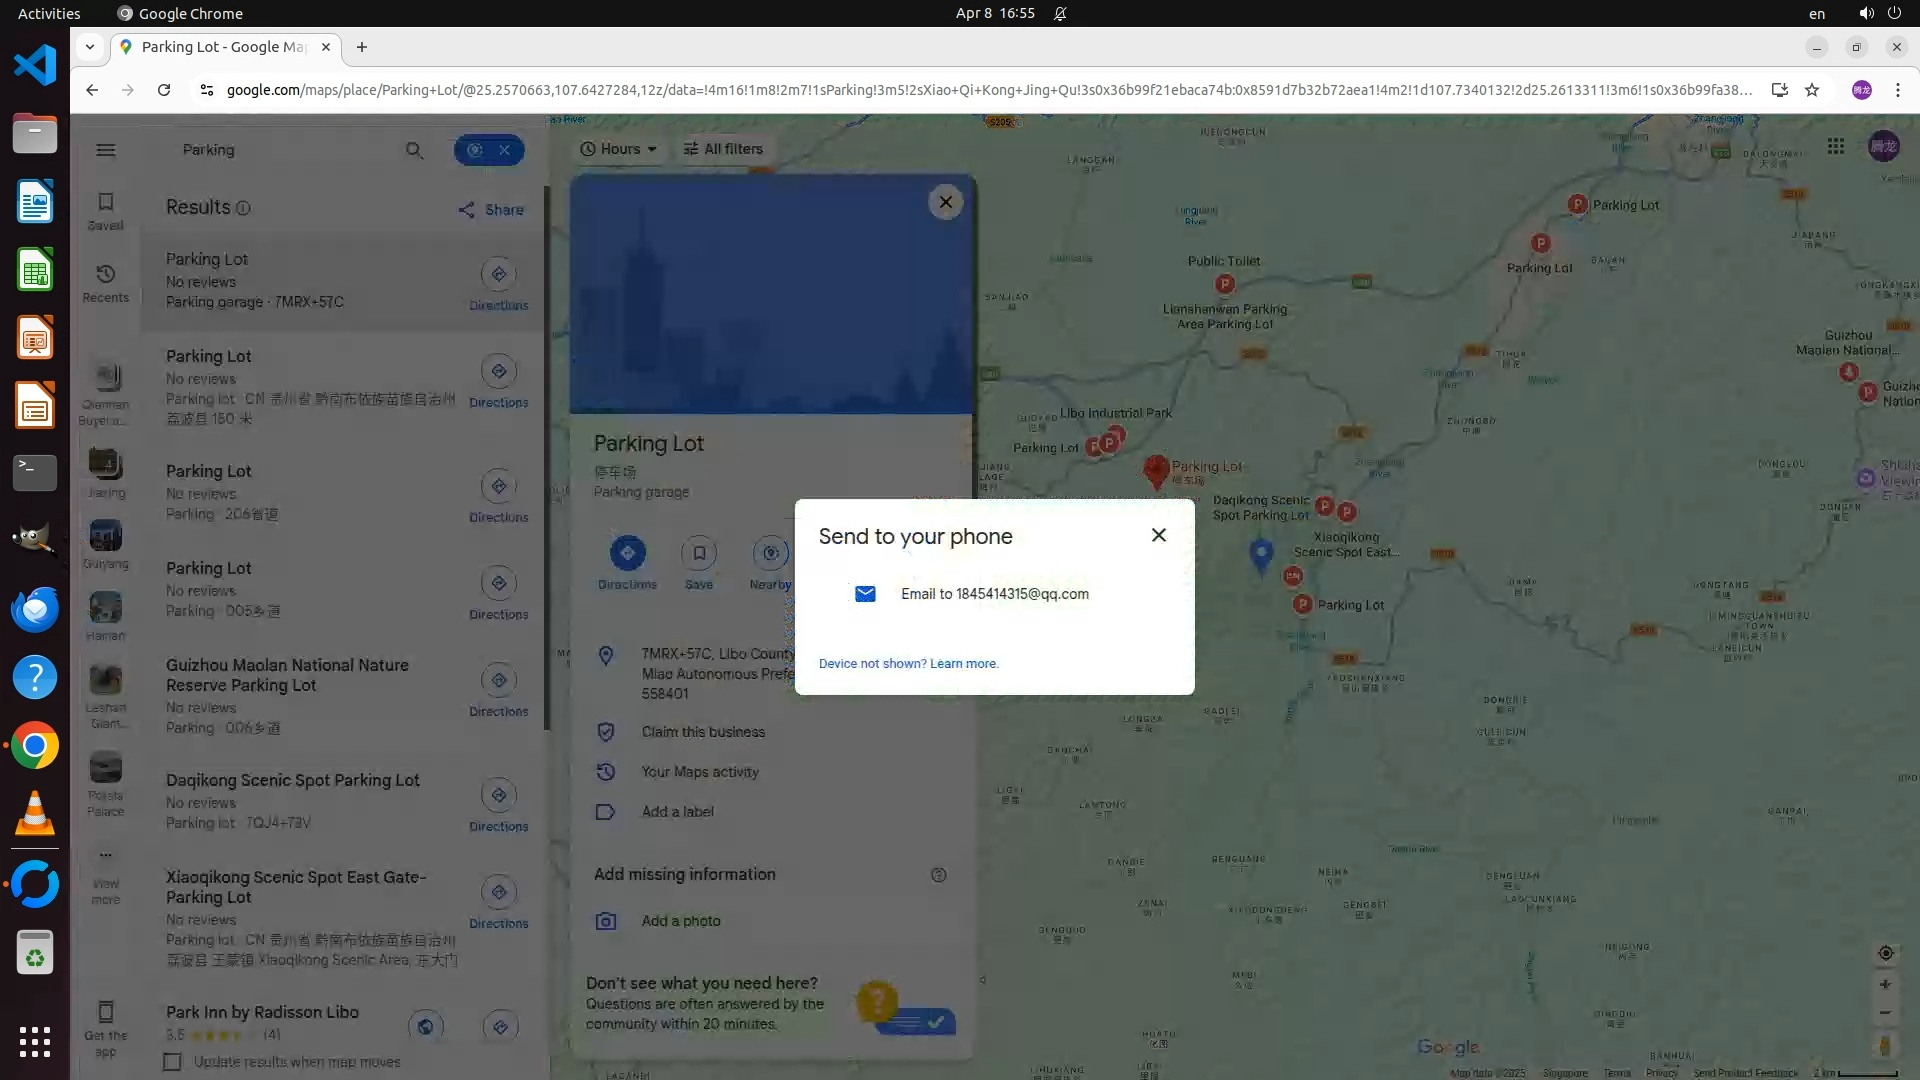Click the search magnifier icon
Screen dimensions: 1920x1080
coord(414,150)
